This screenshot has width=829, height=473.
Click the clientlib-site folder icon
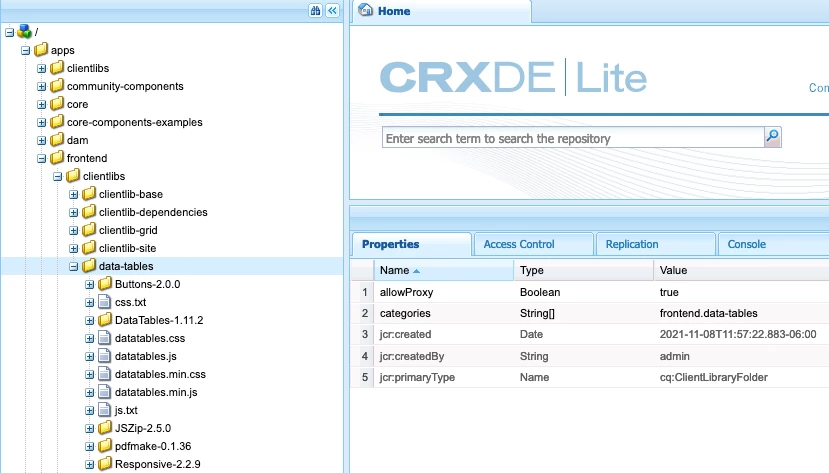click(89, 248)
